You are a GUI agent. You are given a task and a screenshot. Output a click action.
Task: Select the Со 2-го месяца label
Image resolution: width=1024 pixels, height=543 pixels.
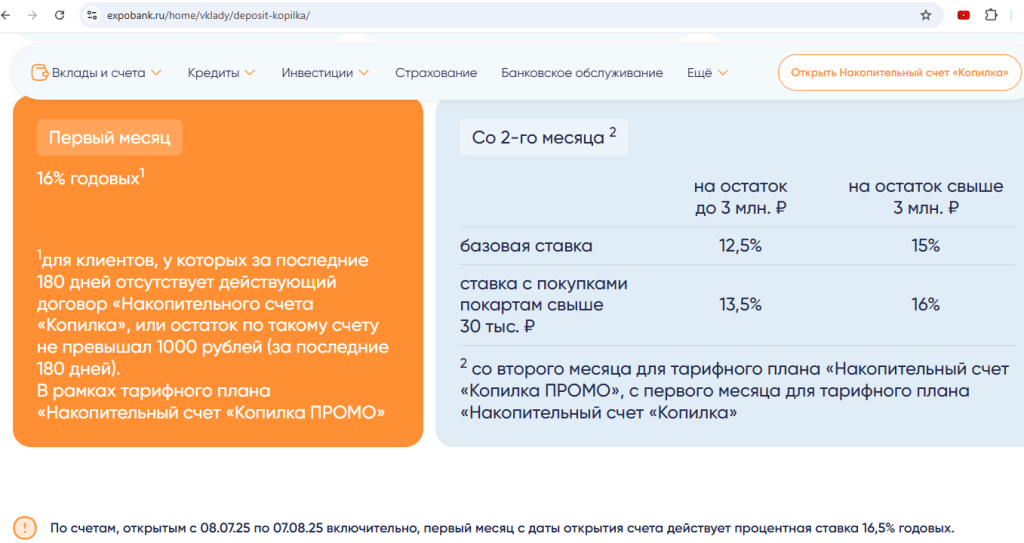(544, 137)
